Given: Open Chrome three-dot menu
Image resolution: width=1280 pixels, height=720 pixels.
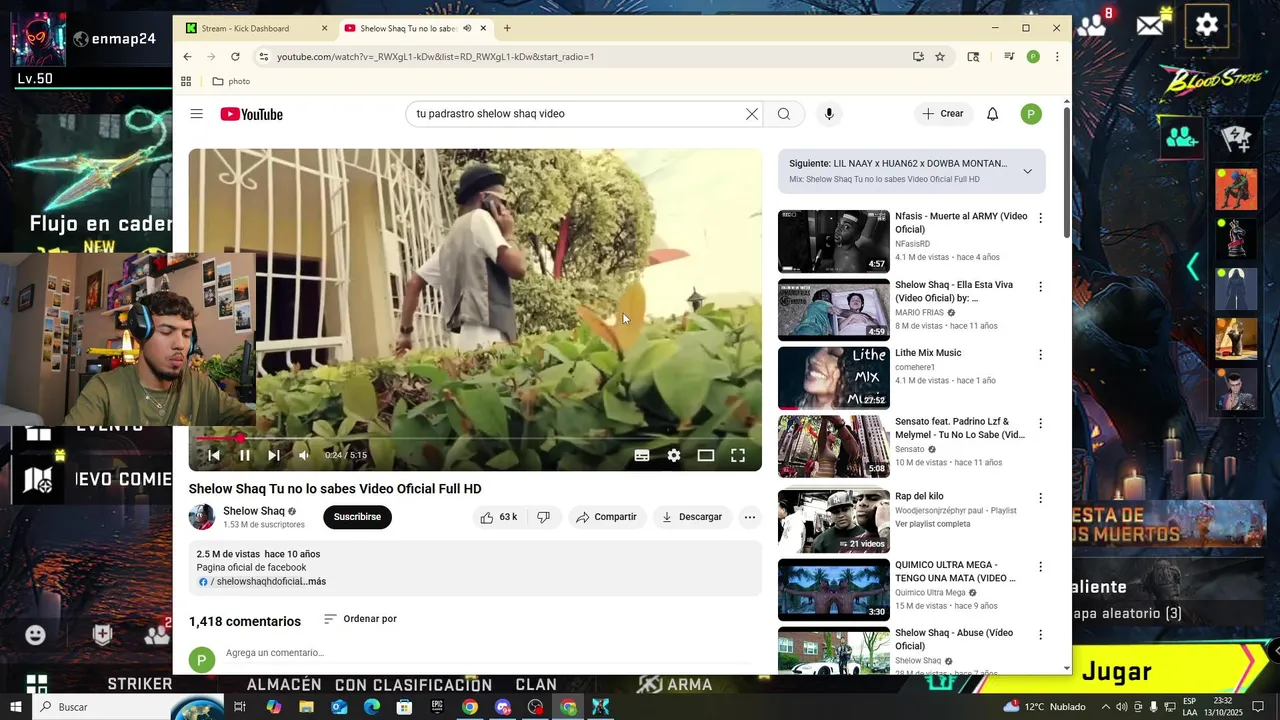Looking at the screenshot, I should [1057, 57].
